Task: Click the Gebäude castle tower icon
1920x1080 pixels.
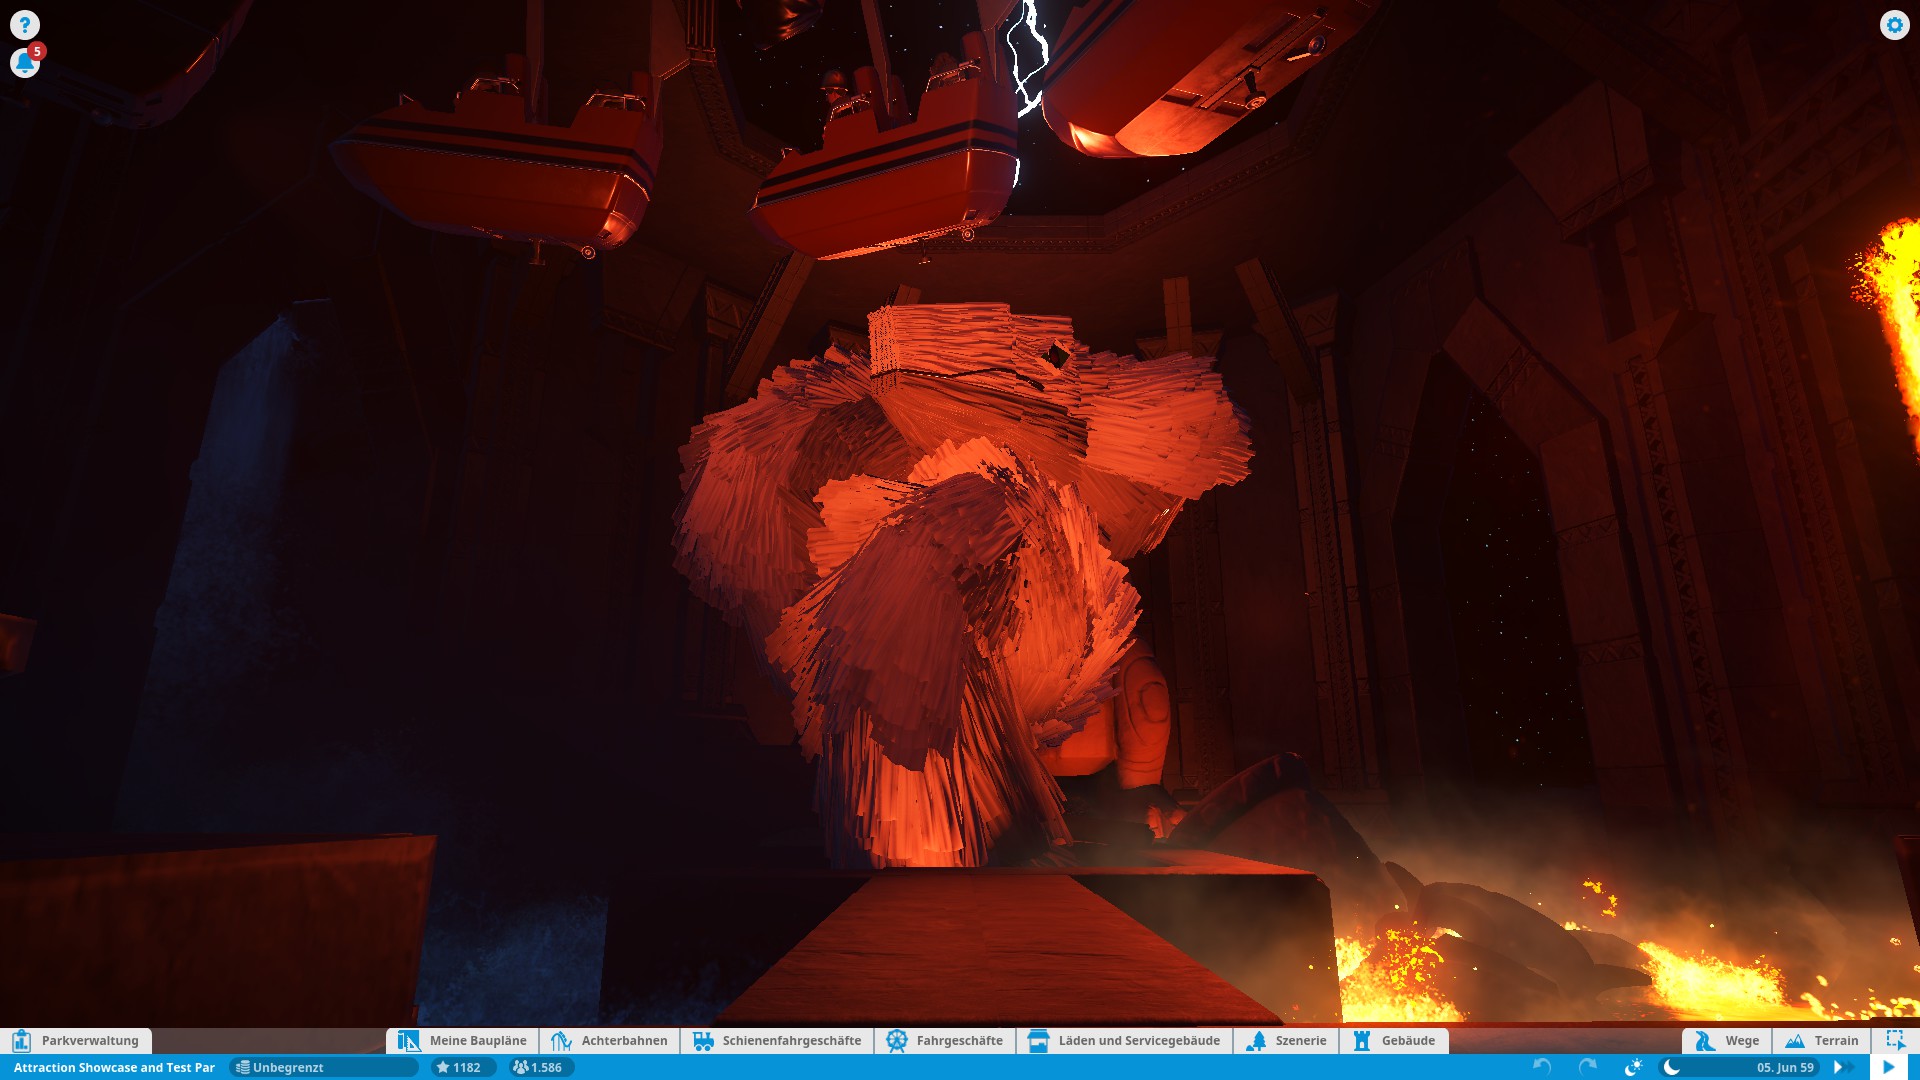Action: [1361, 1041]
